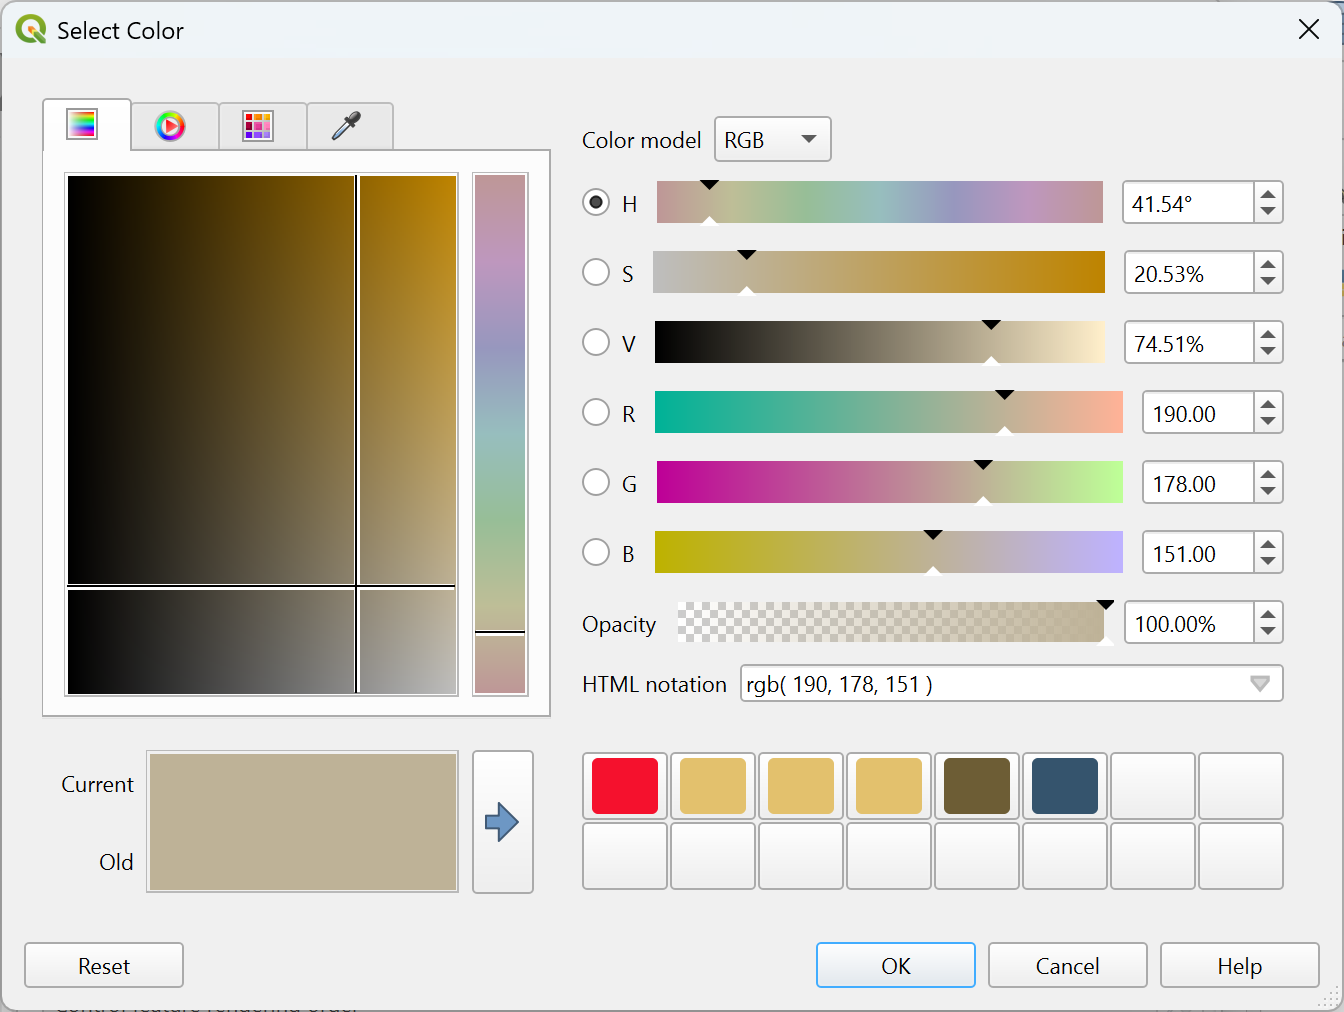Expand the HTML notation format dropdown
The height and width of the screenshot is (1012, 1344).
pyautogui.click(x=1259, y=684)
